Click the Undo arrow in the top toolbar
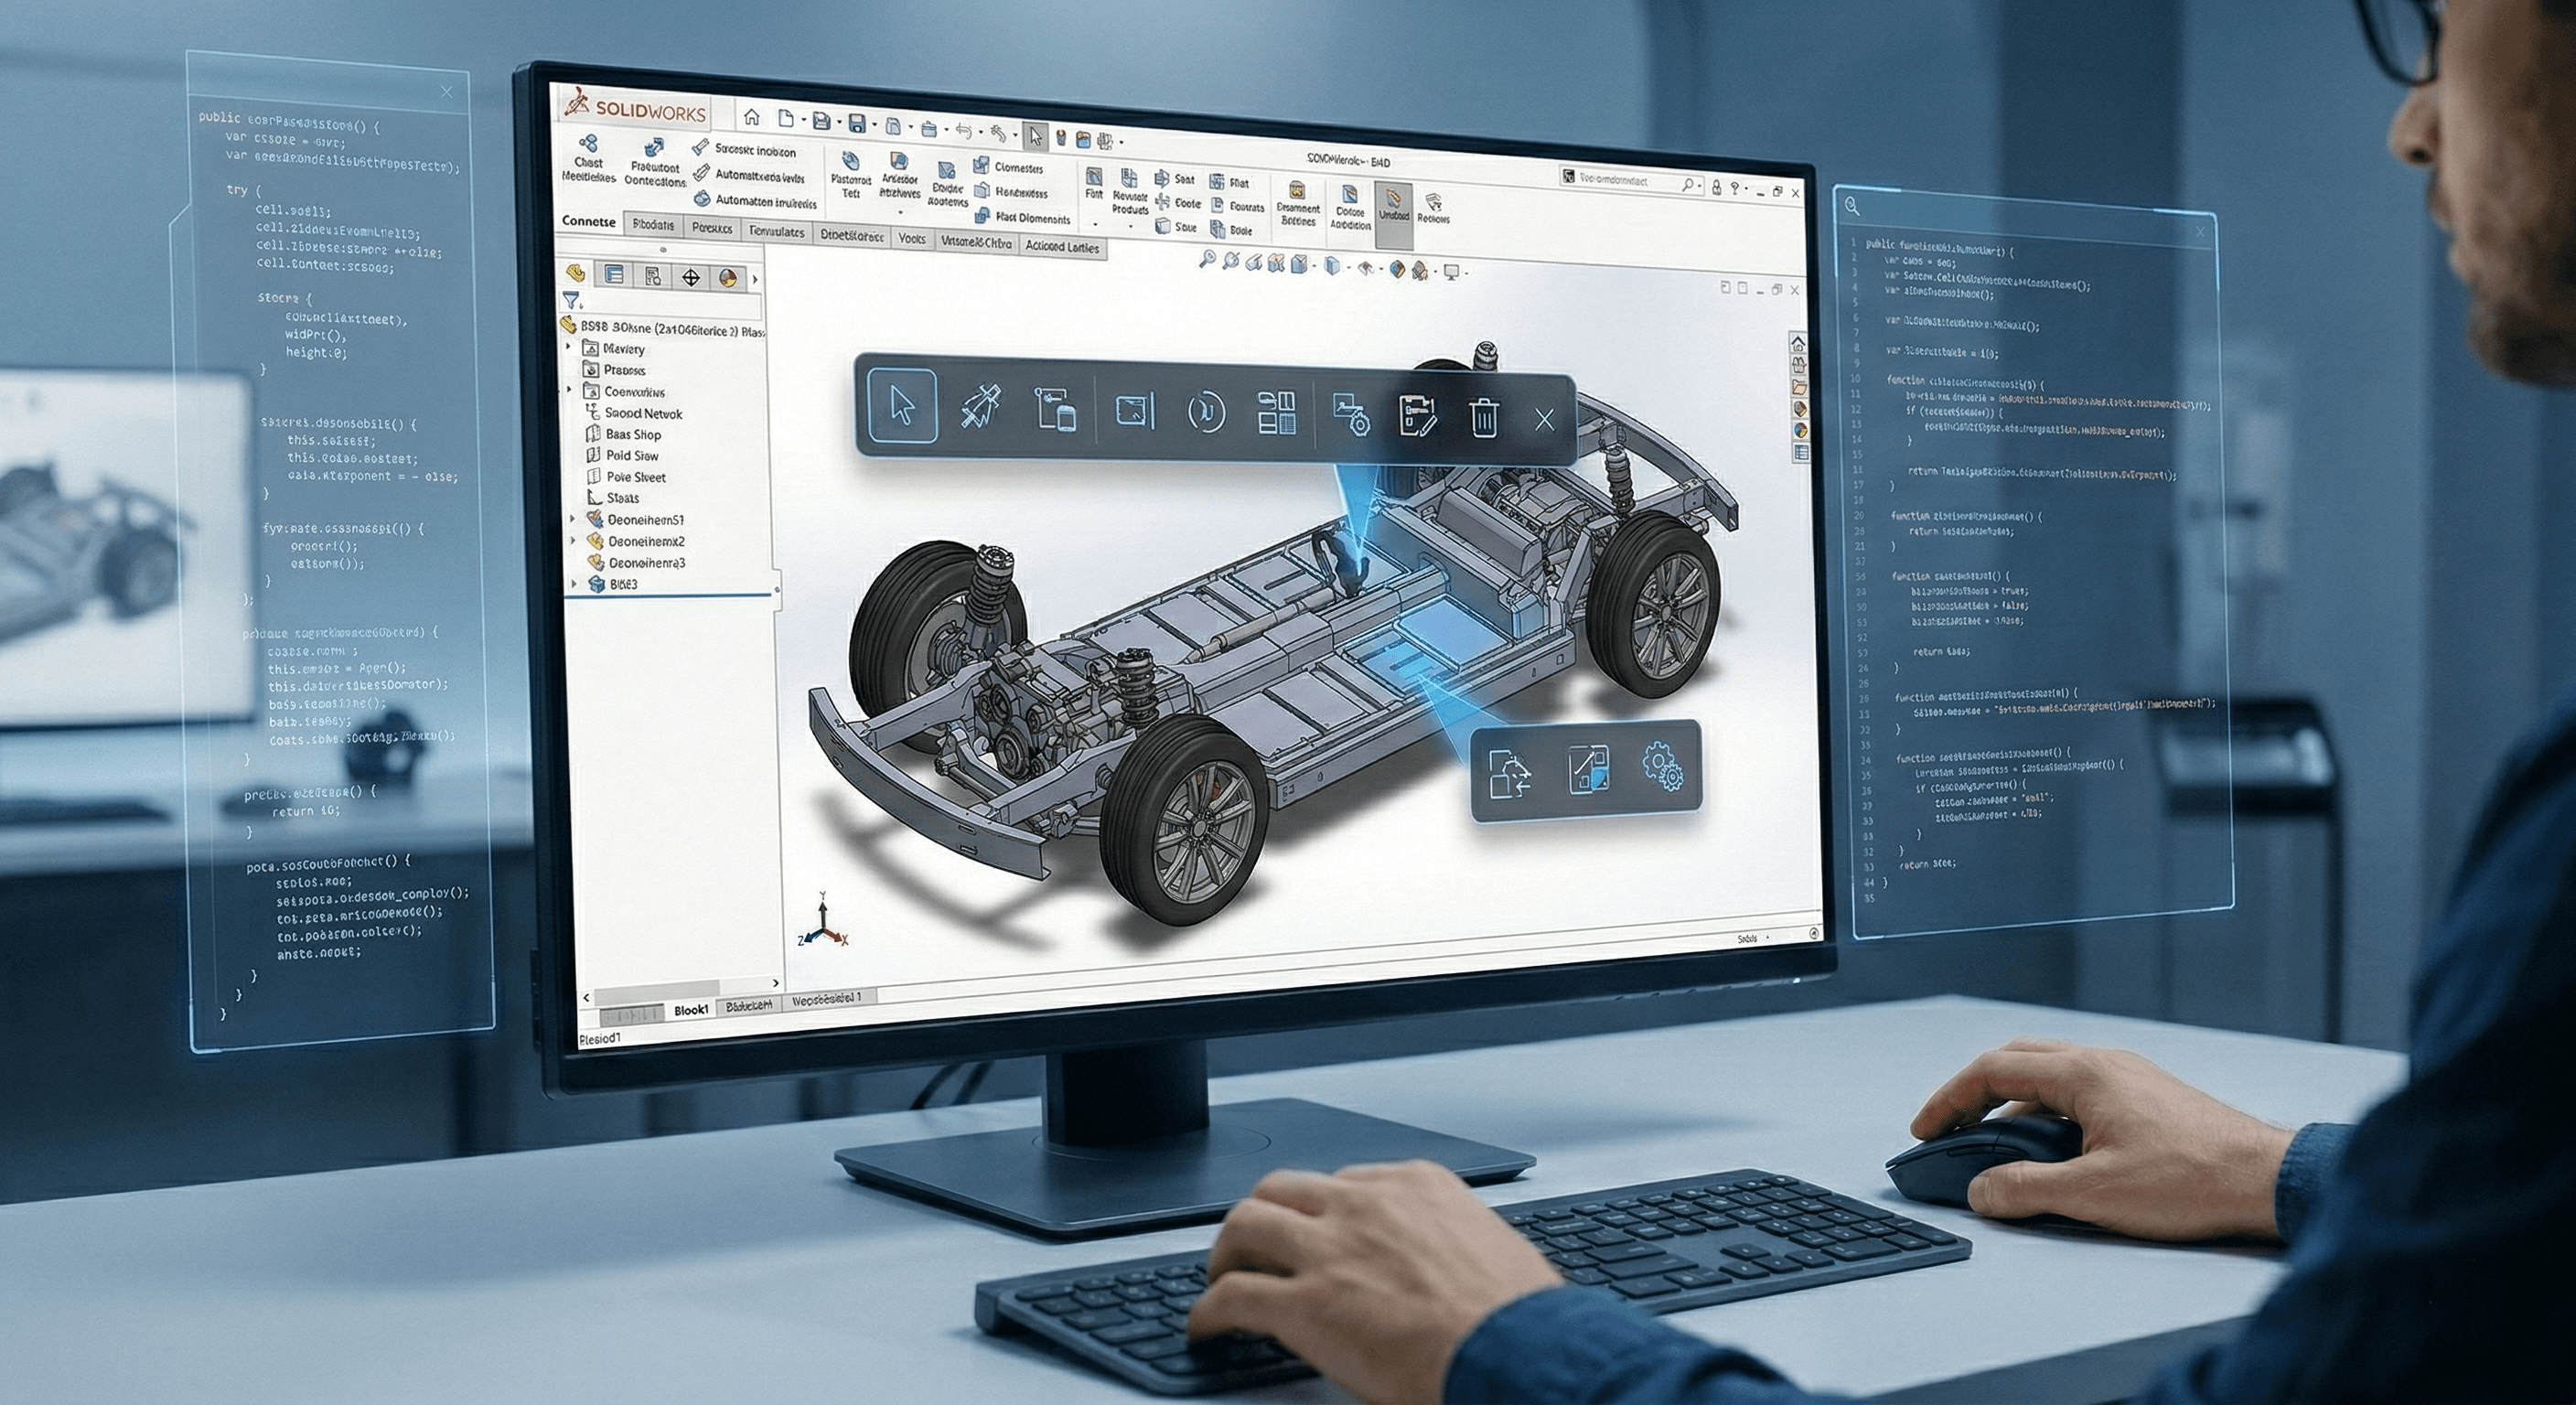This screenshot has width=2576, height=1405. [964, 129]
